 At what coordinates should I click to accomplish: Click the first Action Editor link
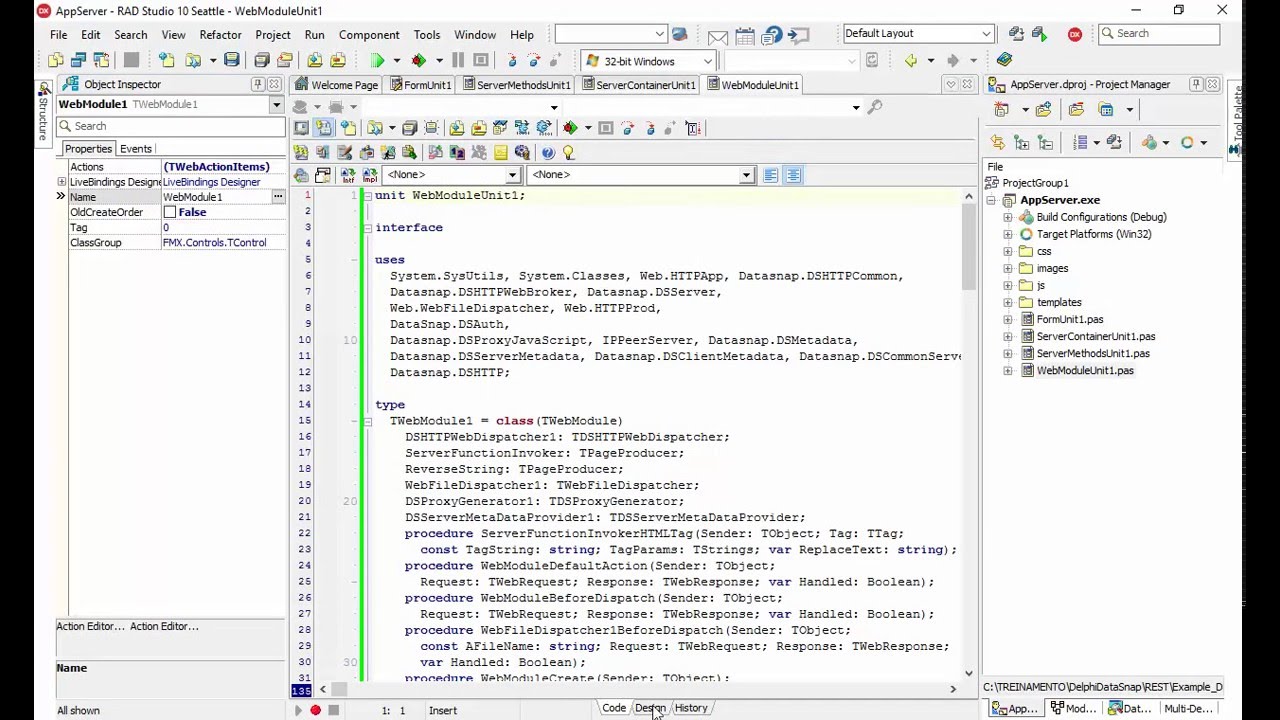tap(90, 626)
